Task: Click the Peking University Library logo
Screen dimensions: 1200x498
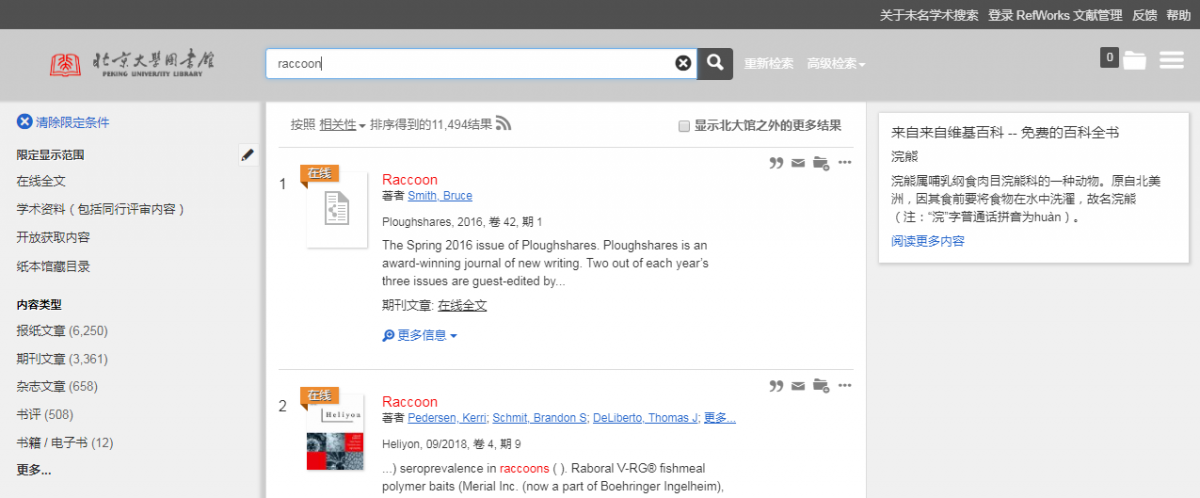Action: point(133,63)
